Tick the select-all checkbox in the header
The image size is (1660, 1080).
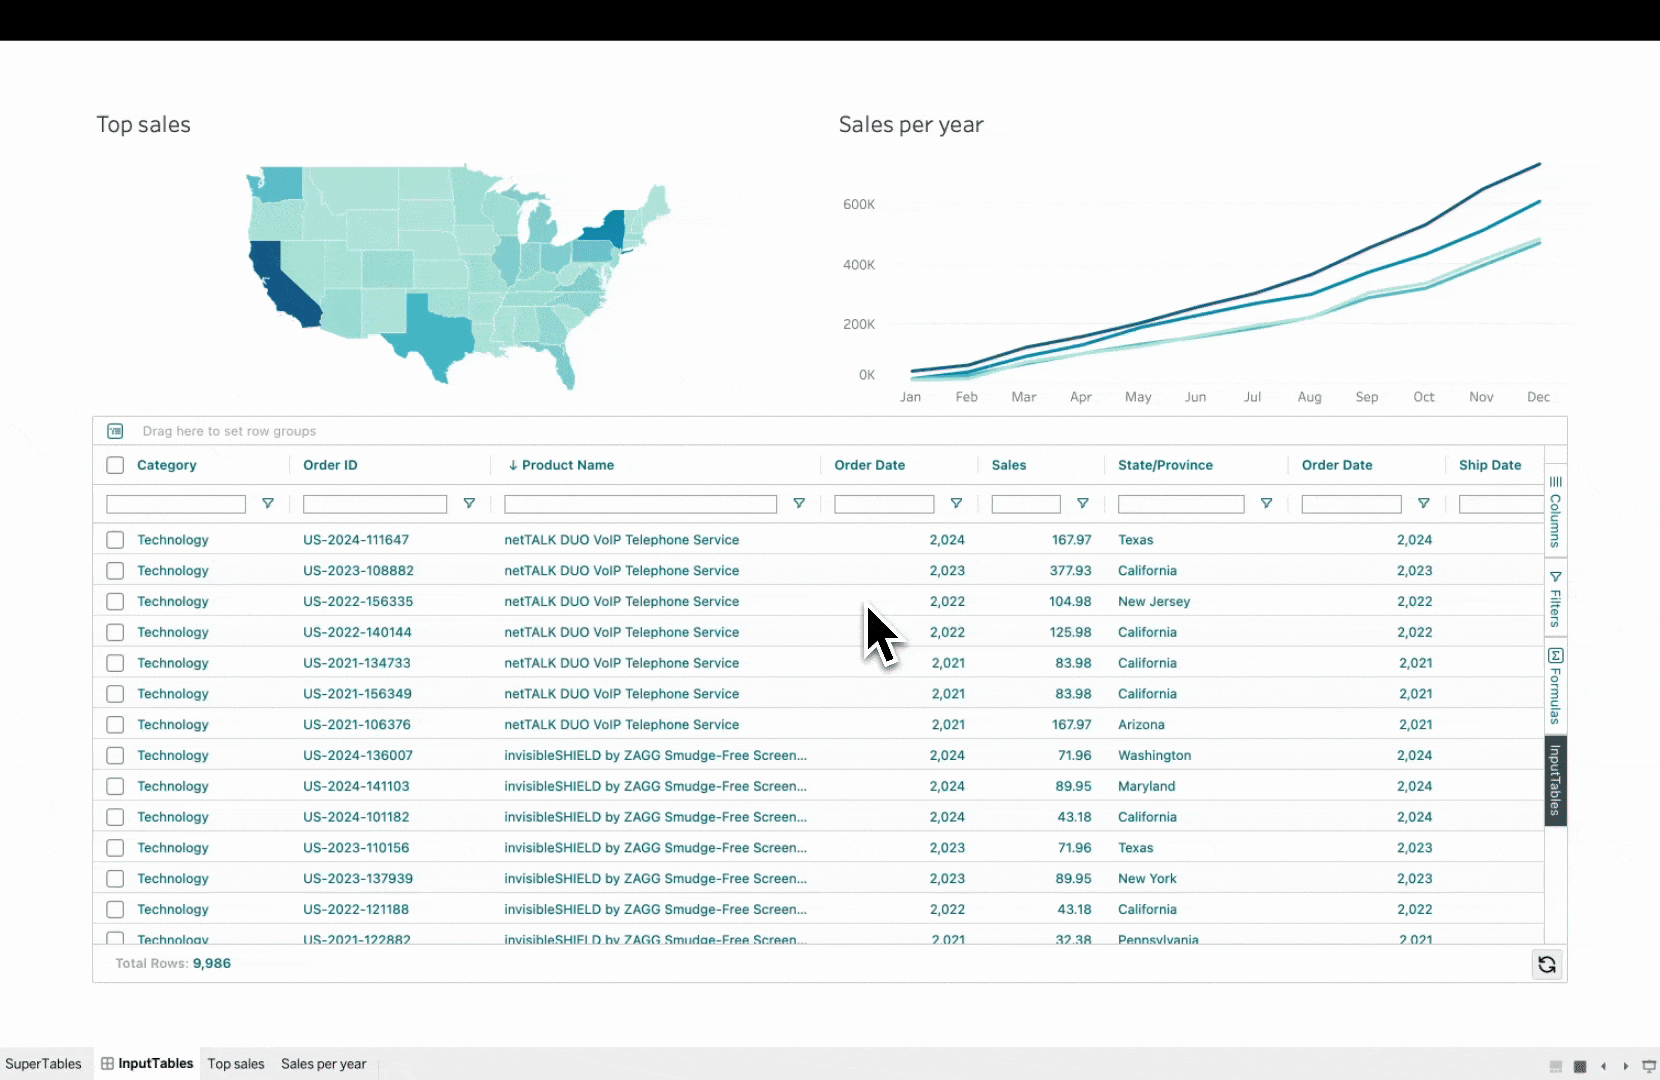point(115,465)
